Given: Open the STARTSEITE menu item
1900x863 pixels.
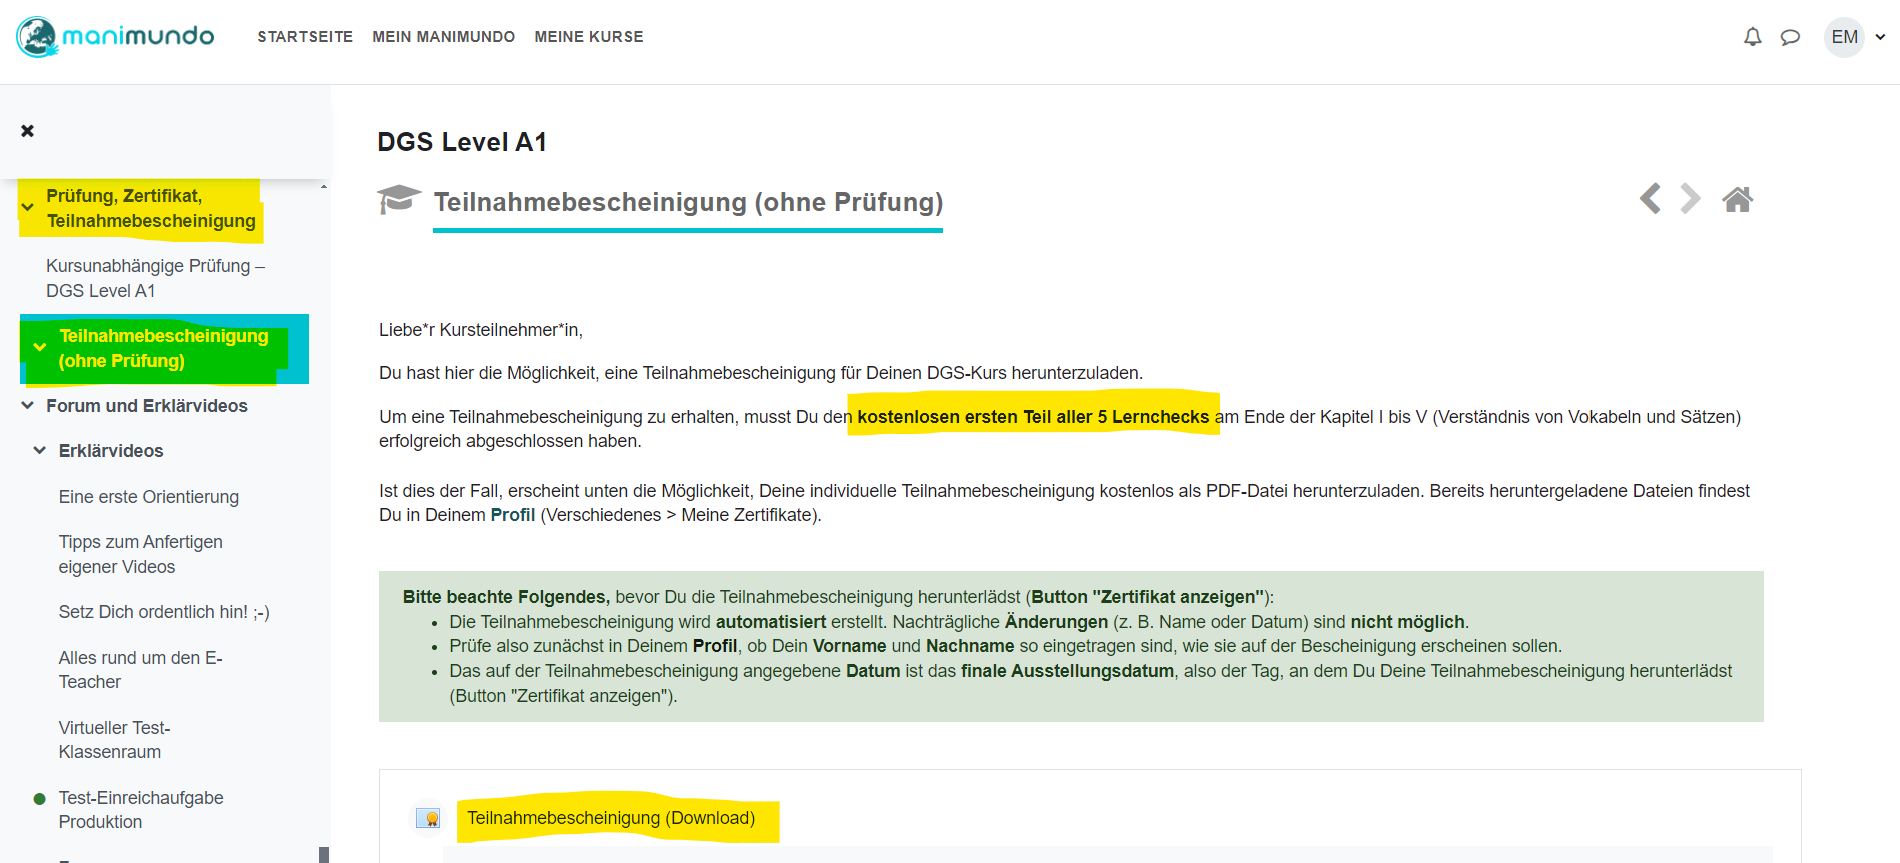Looking at the screenshot, I should [305, 37].
